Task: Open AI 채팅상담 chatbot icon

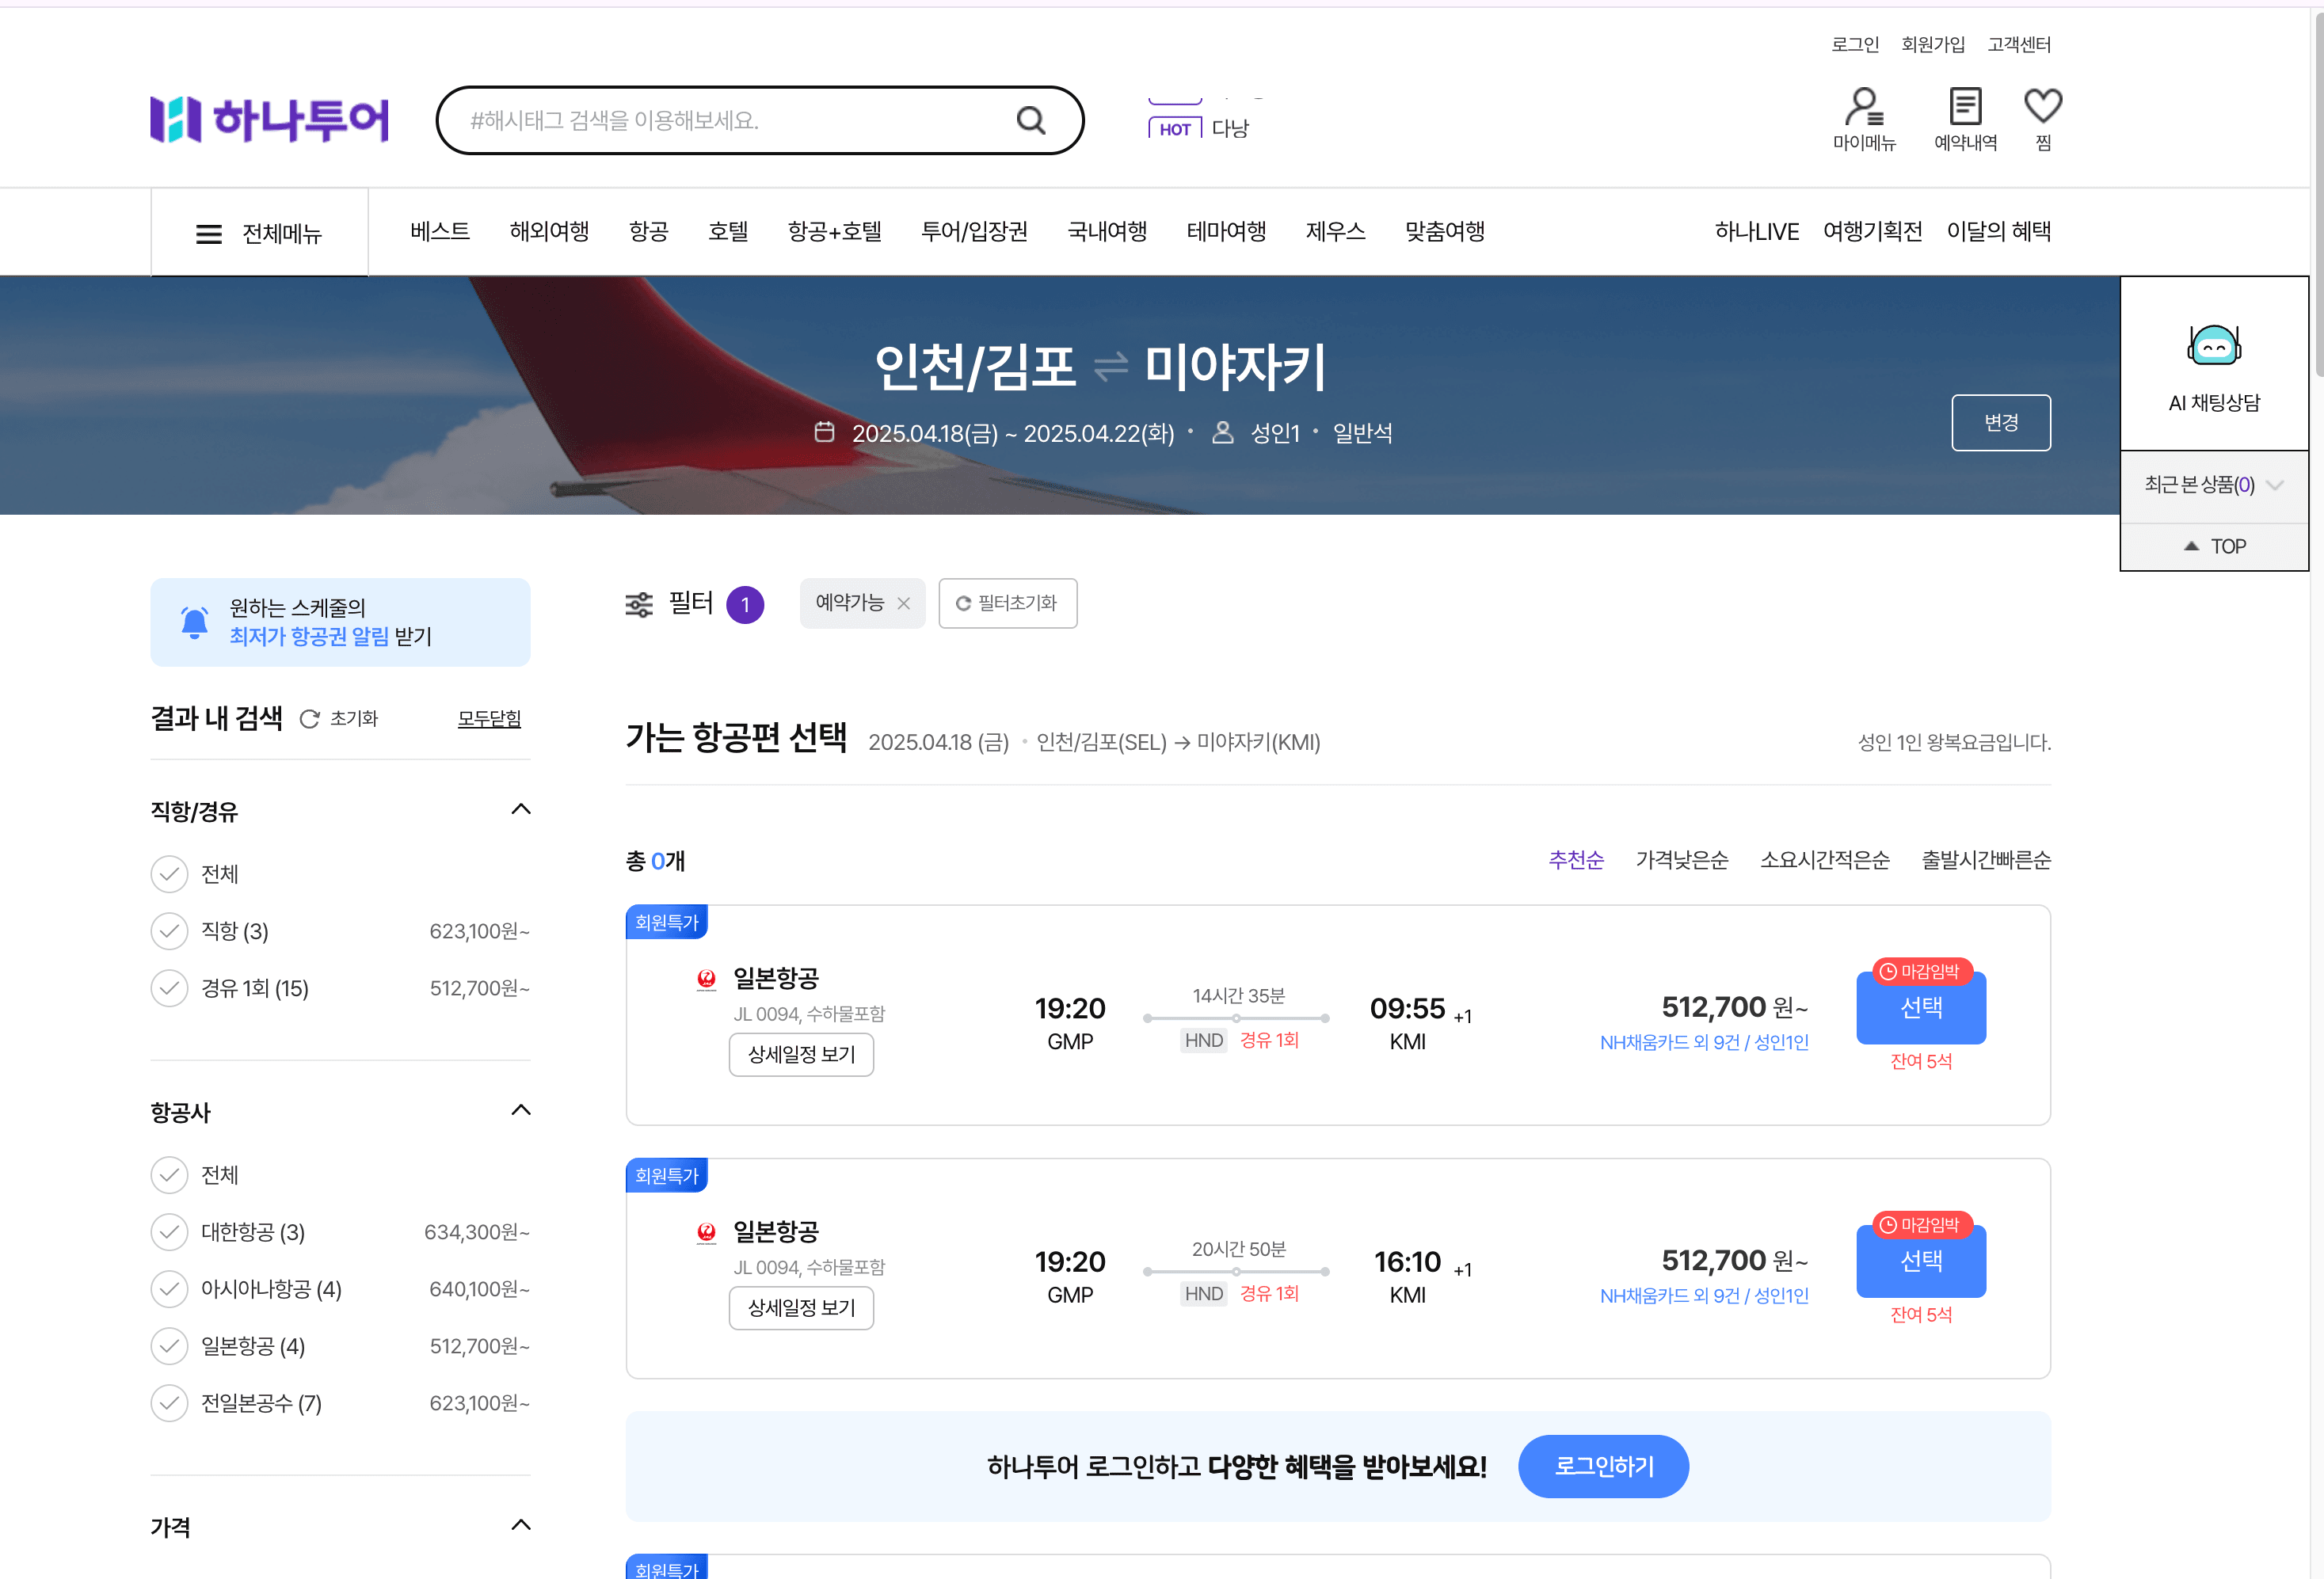Action: [2213, 347]
